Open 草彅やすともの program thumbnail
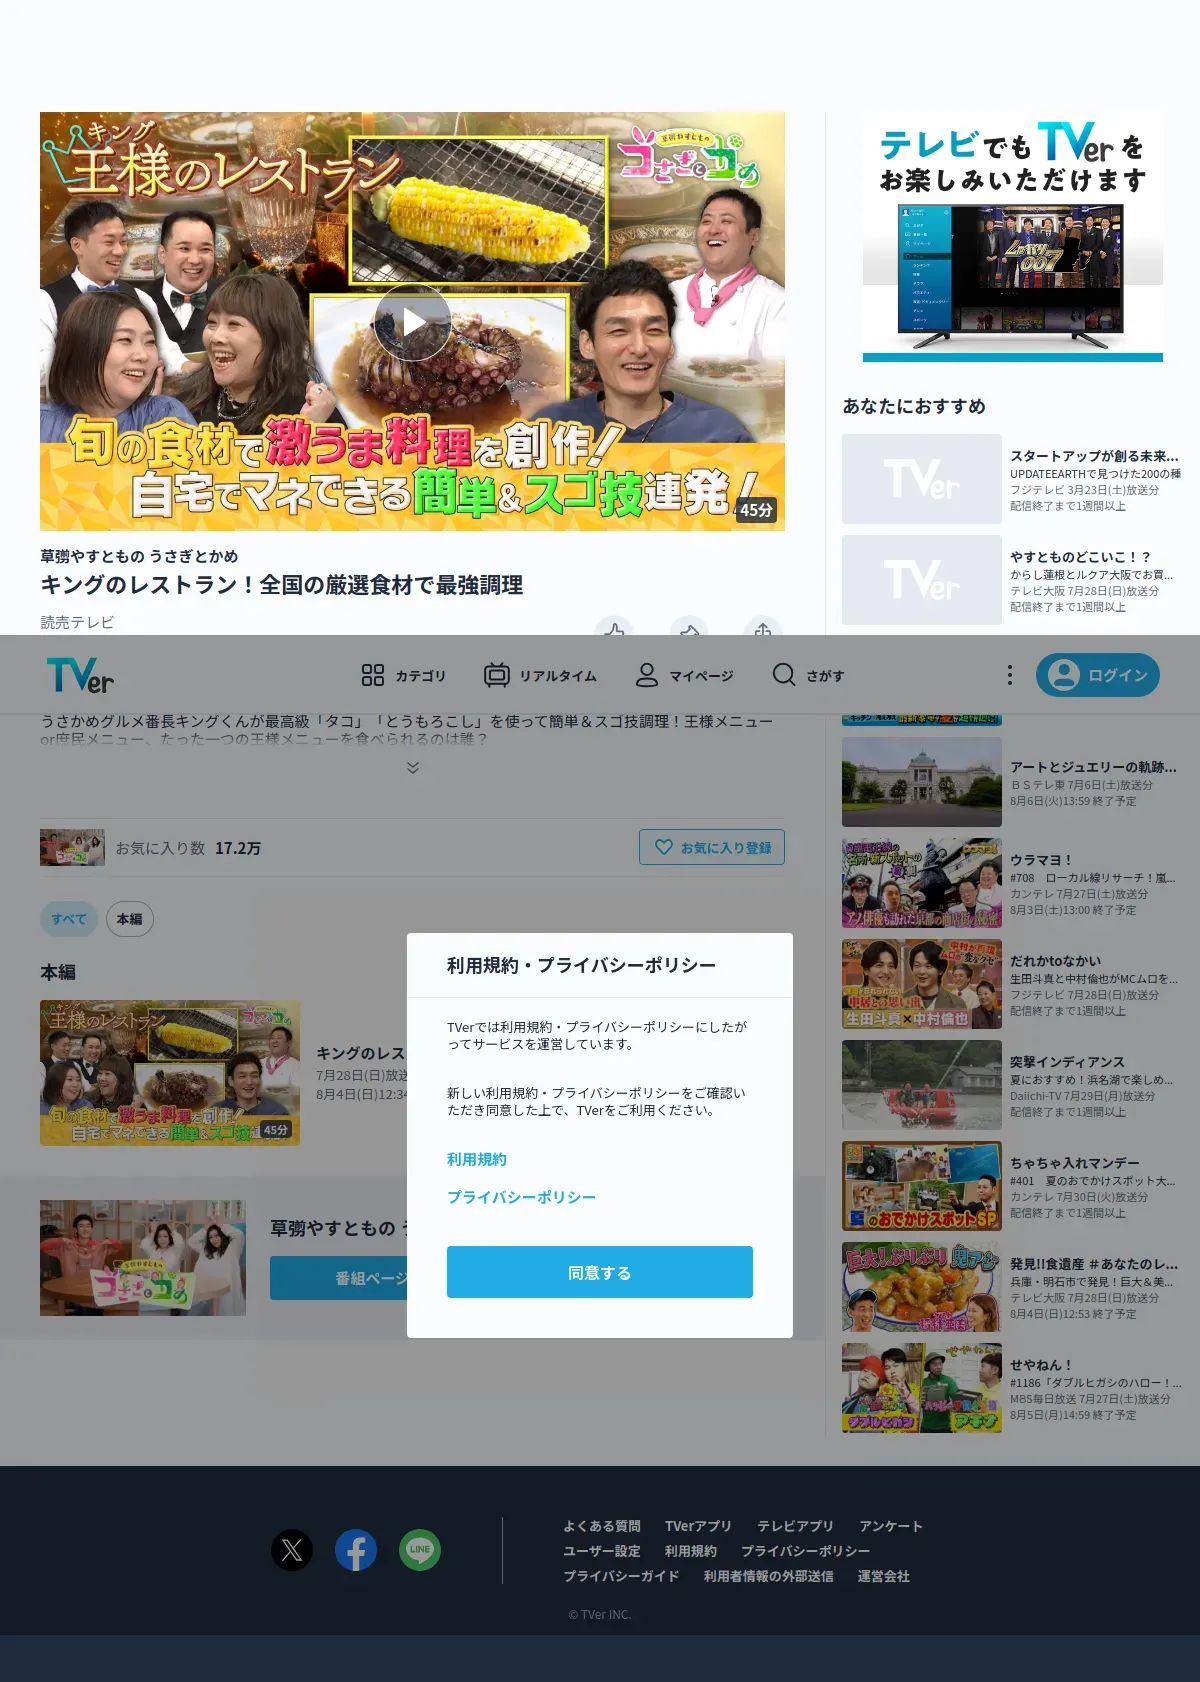Image resolution: width=1200 pixels, height=1682 pixels. click(143, 1258)
